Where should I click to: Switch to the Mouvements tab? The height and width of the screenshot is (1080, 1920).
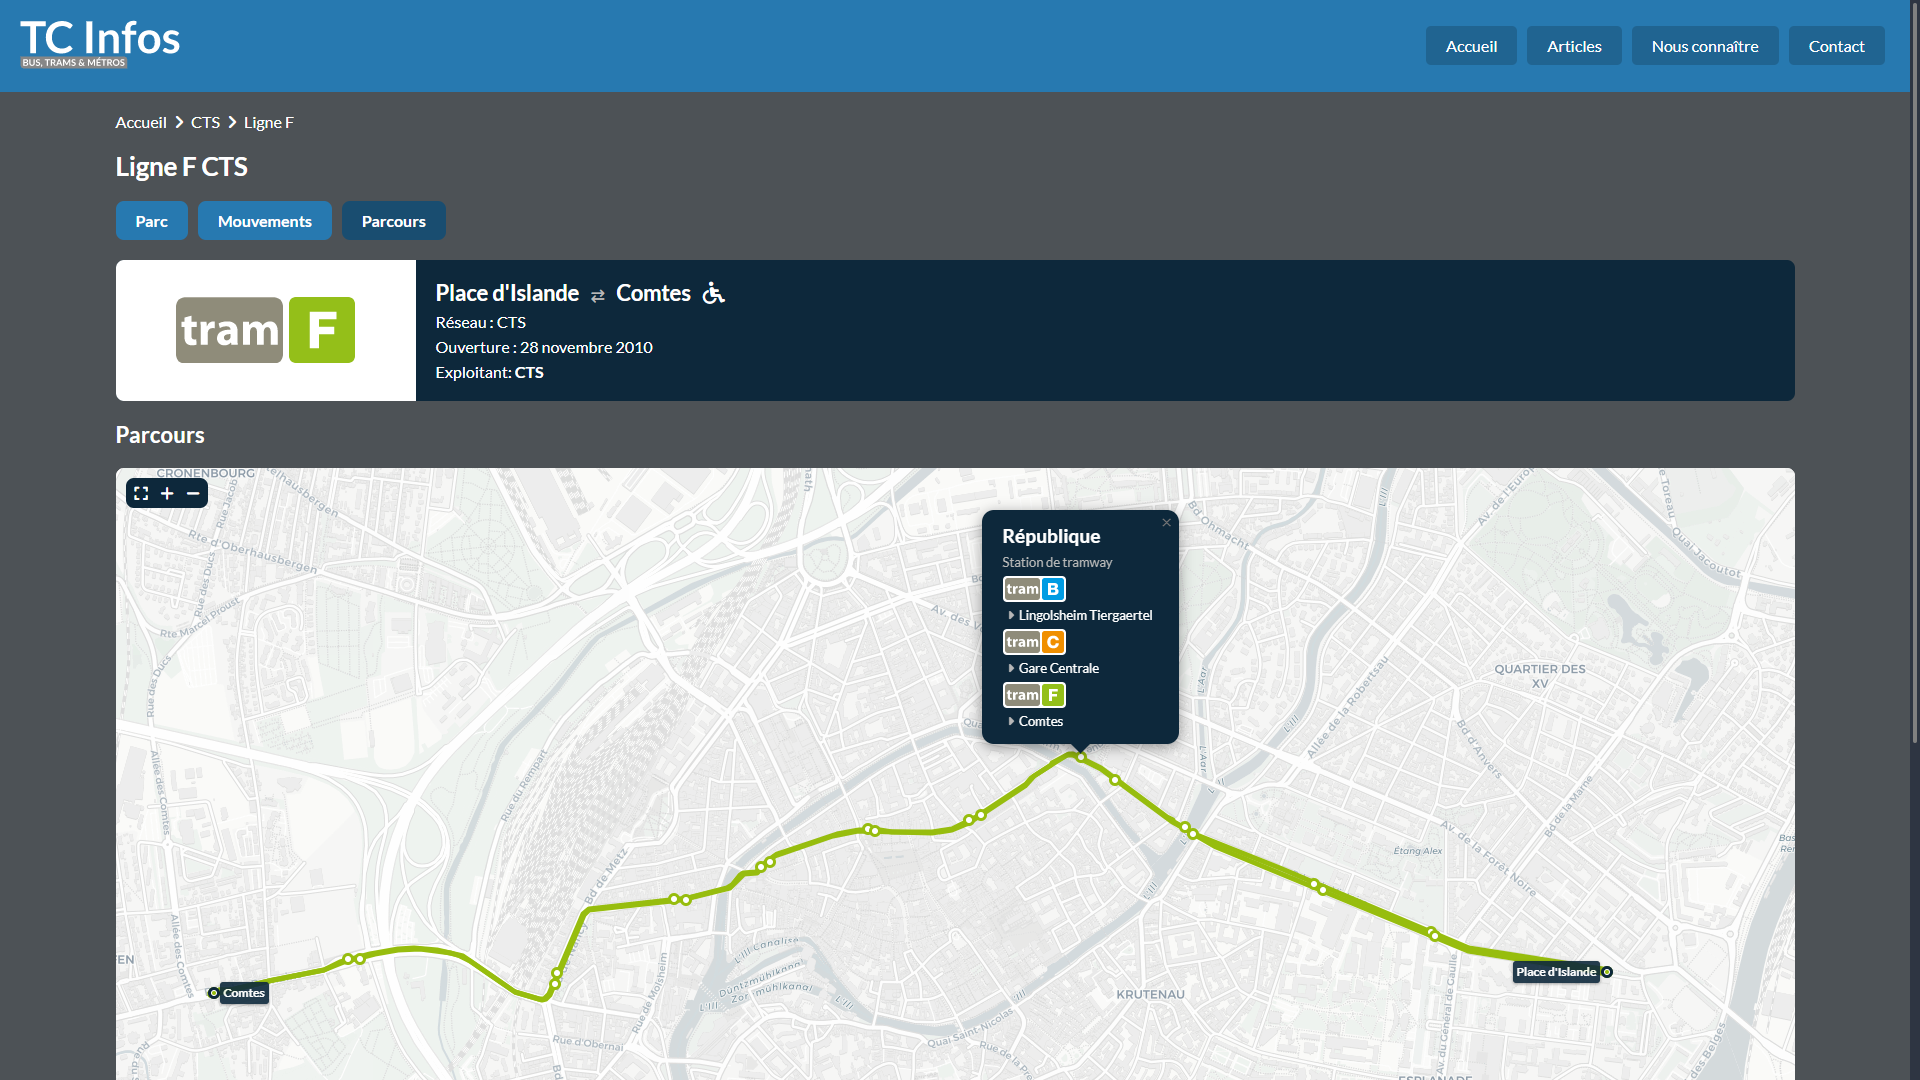coord(265,221)
